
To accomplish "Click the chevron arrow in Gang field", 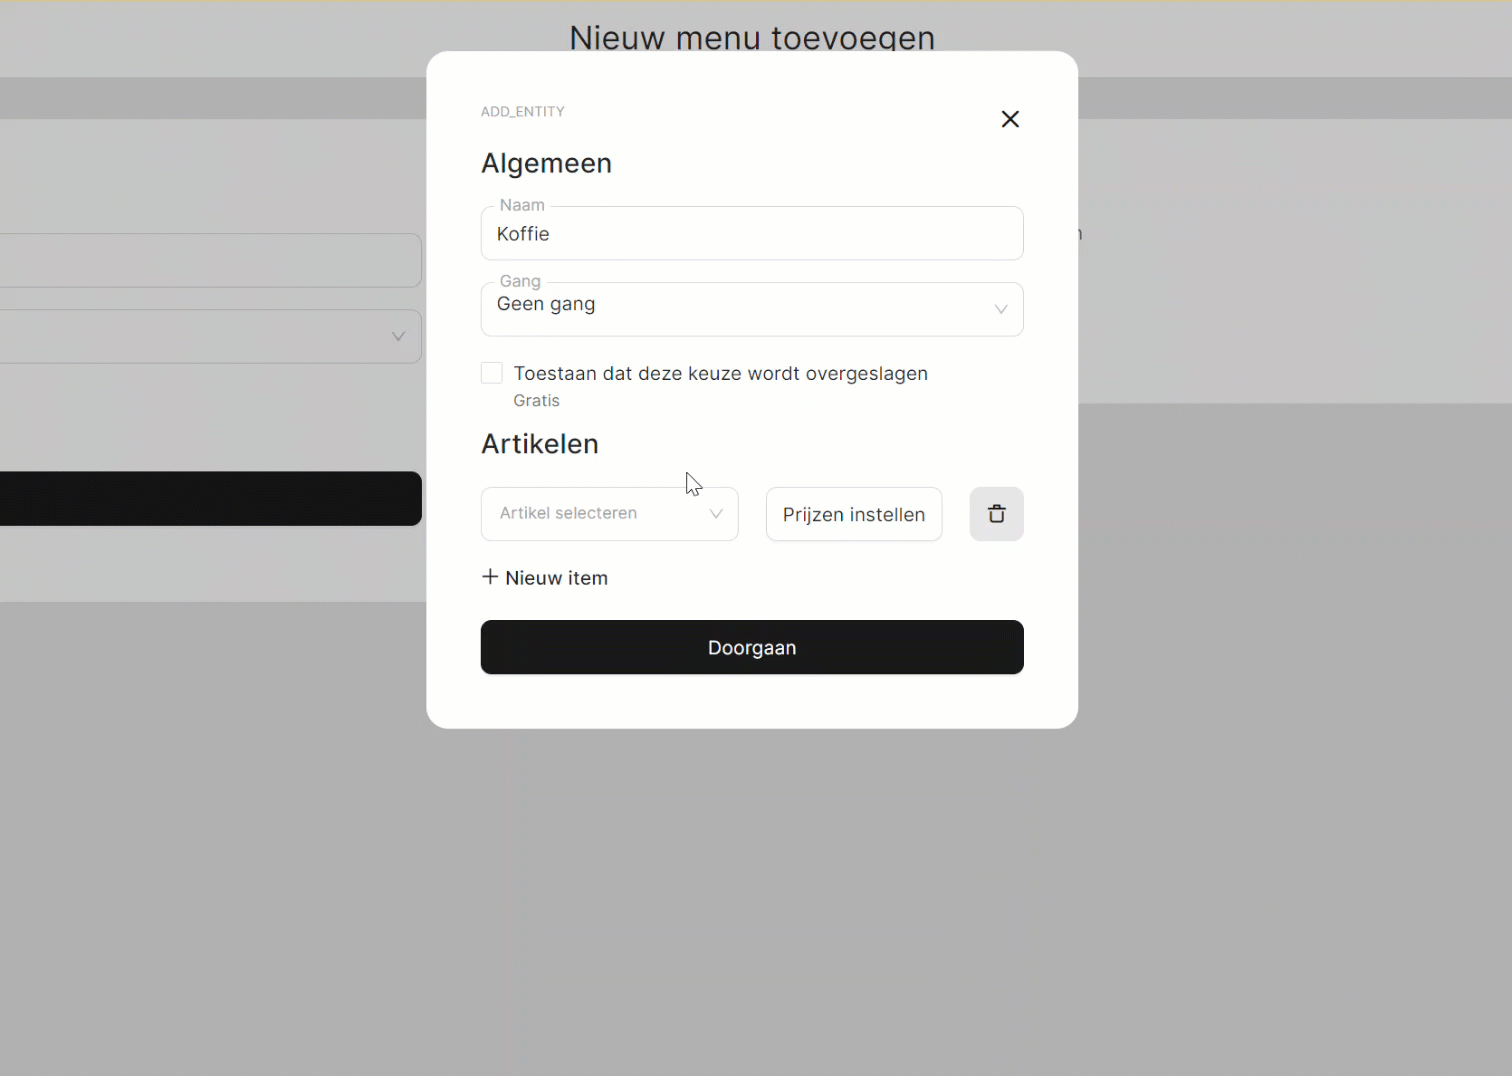I will click(1000, 309).
